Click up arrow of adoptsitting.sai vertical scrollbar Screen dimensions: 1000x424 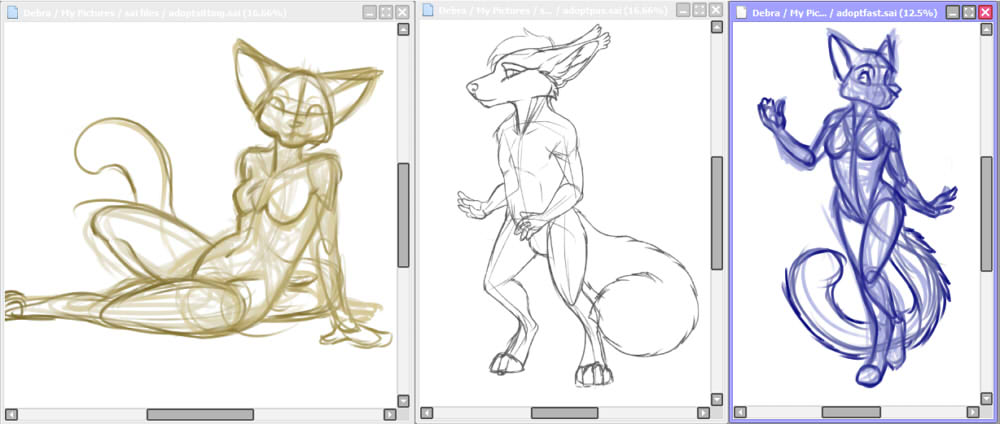click(x=404, y=29)
